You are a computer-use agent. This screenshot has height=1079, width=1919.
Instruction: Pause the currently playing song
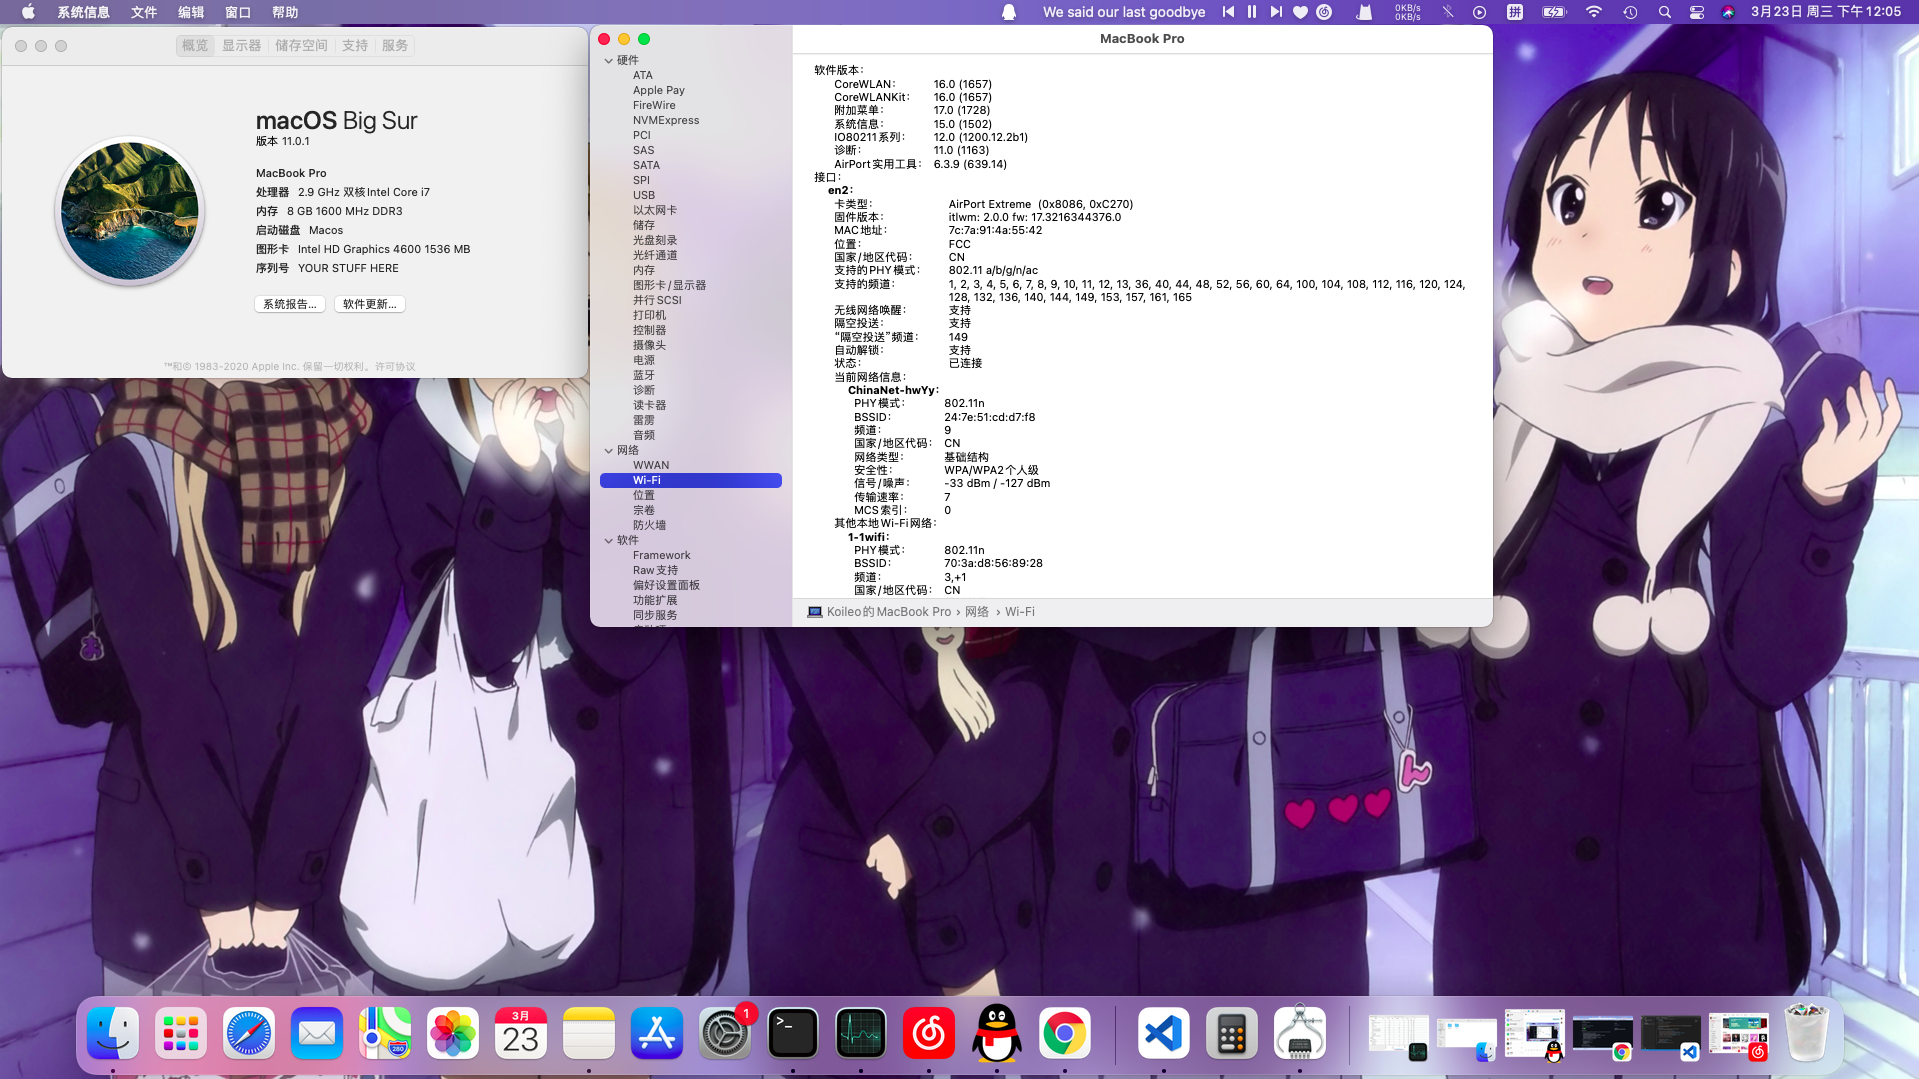(x=1251, y=12)
